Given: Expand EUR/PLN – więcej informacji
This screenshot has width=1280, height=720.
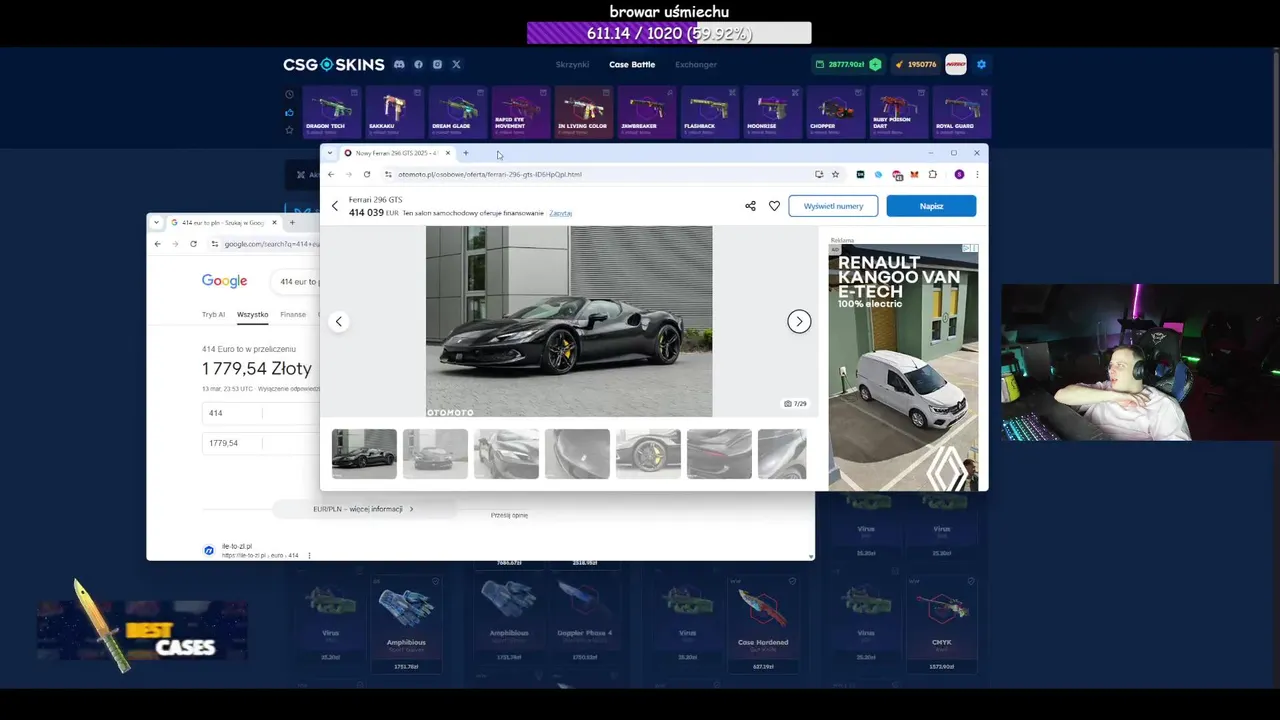Looking at the screenshot, I should point(363,509).
